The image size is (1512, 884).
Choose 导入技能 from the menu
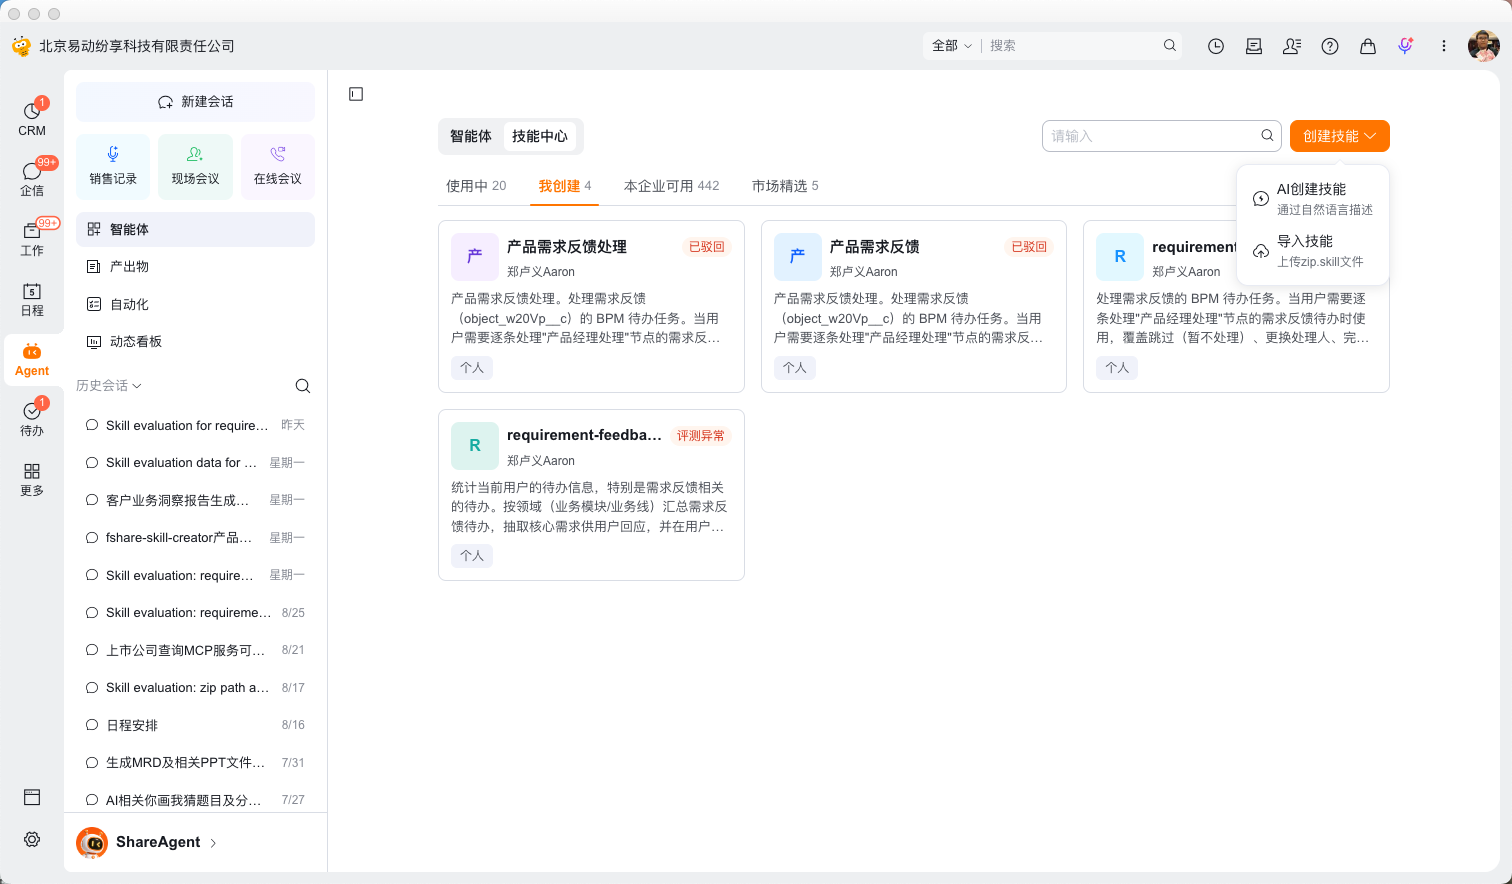click(x=1313, y=250)
